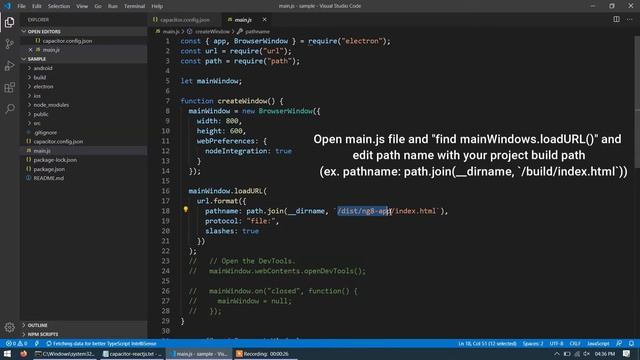Screen dimensions: 640x360
Task: Switch to the capacitor-reactjs.txt taskbar window
Action: pyautogui.click(x=132, y=354)
